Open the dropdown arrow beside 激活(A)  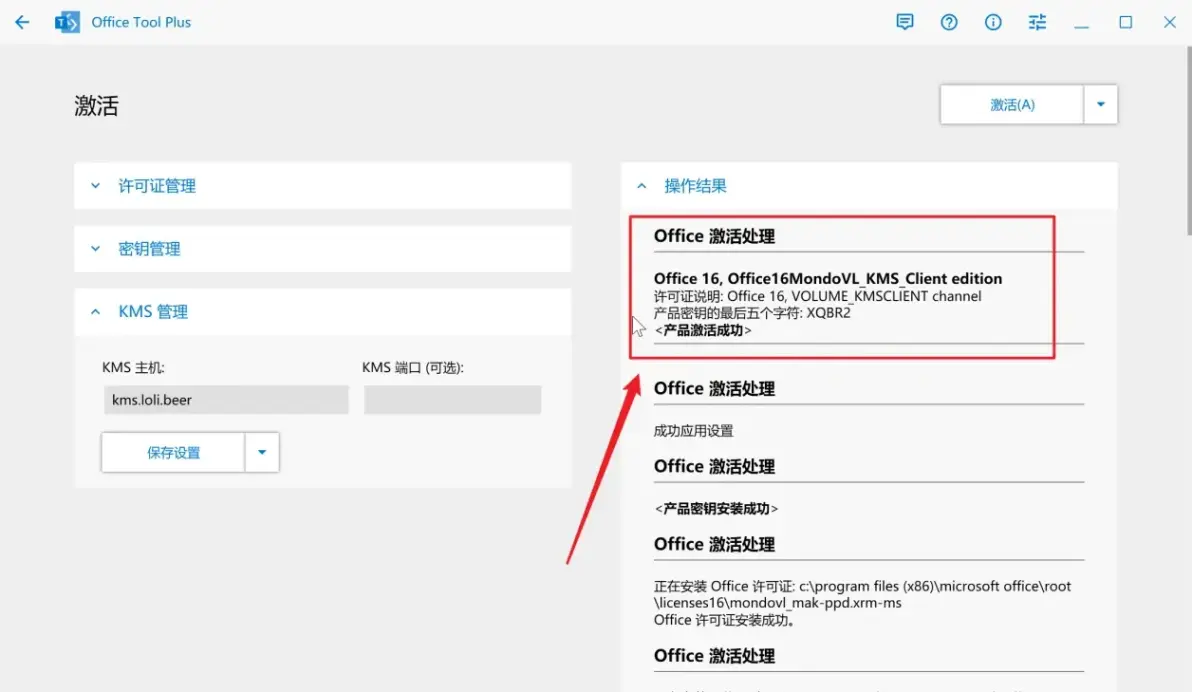point(1100,104)
